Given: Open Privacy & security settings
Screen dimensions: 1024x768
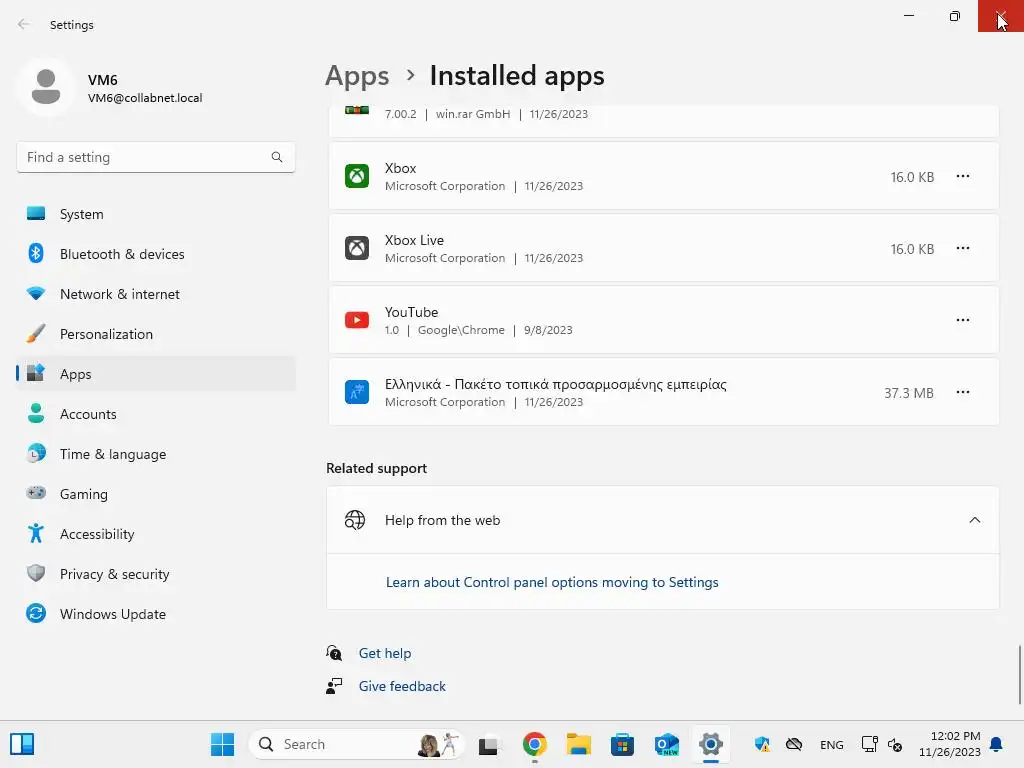Looking at the screenshot, I should 114,574.
